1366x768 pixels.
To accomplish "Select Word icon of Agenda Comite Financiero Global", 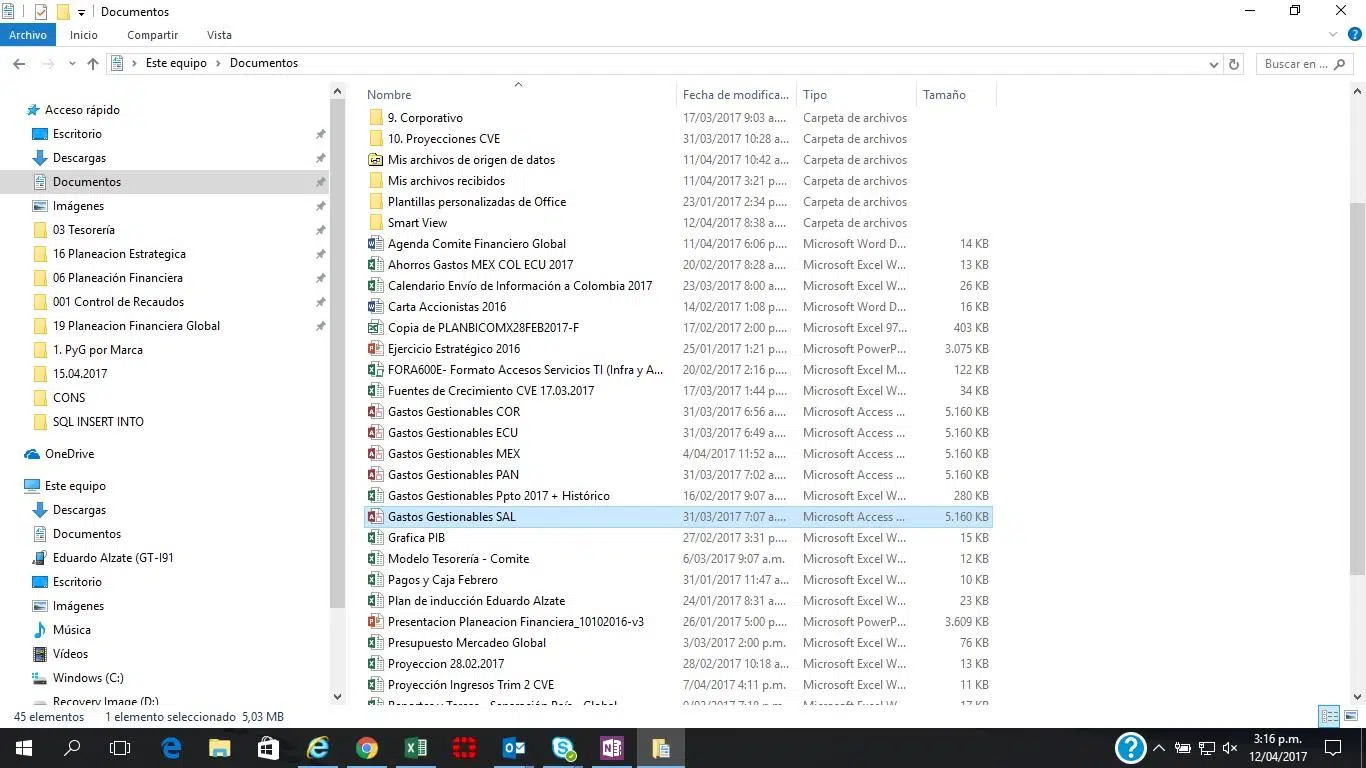I will click(x=375, y=244).
